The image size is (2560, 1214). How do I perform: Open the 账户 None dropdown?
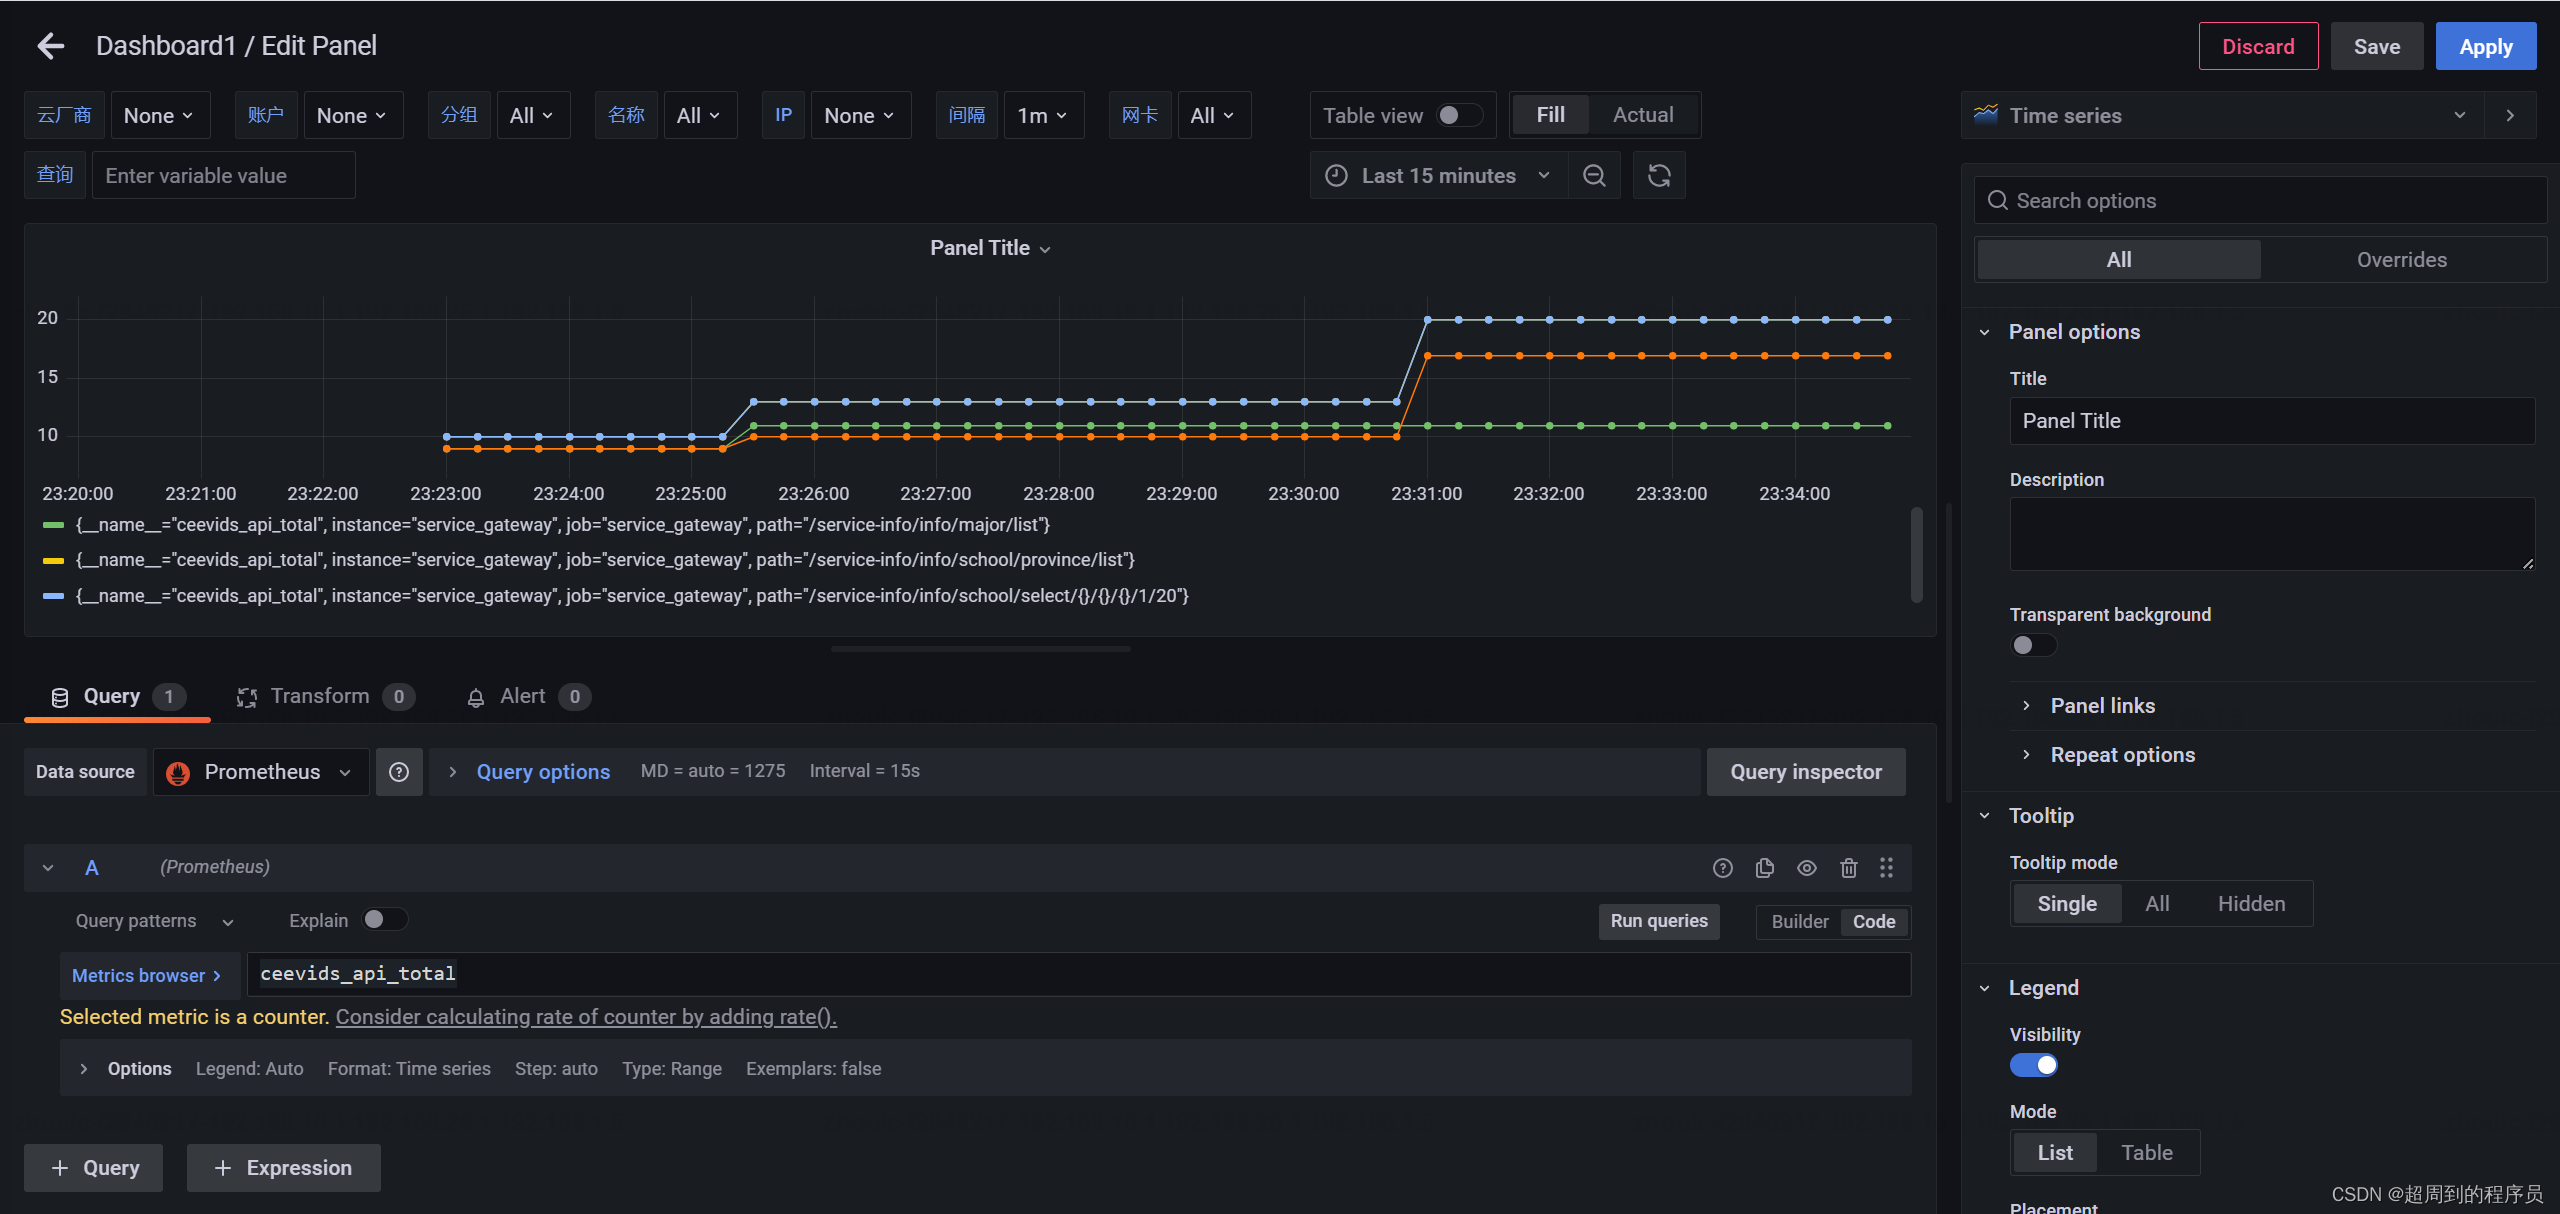tap(352, 116)
